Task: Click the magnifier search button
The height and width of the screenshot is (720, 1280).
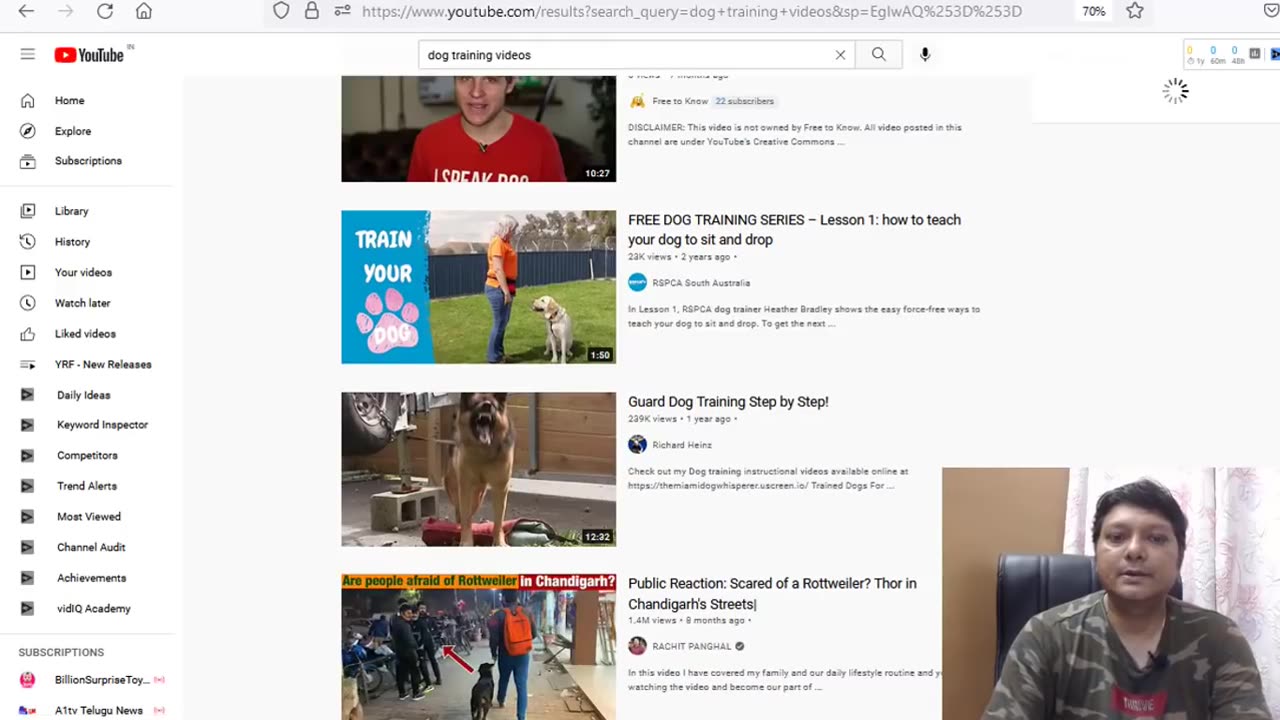Action: click(878, 55)
